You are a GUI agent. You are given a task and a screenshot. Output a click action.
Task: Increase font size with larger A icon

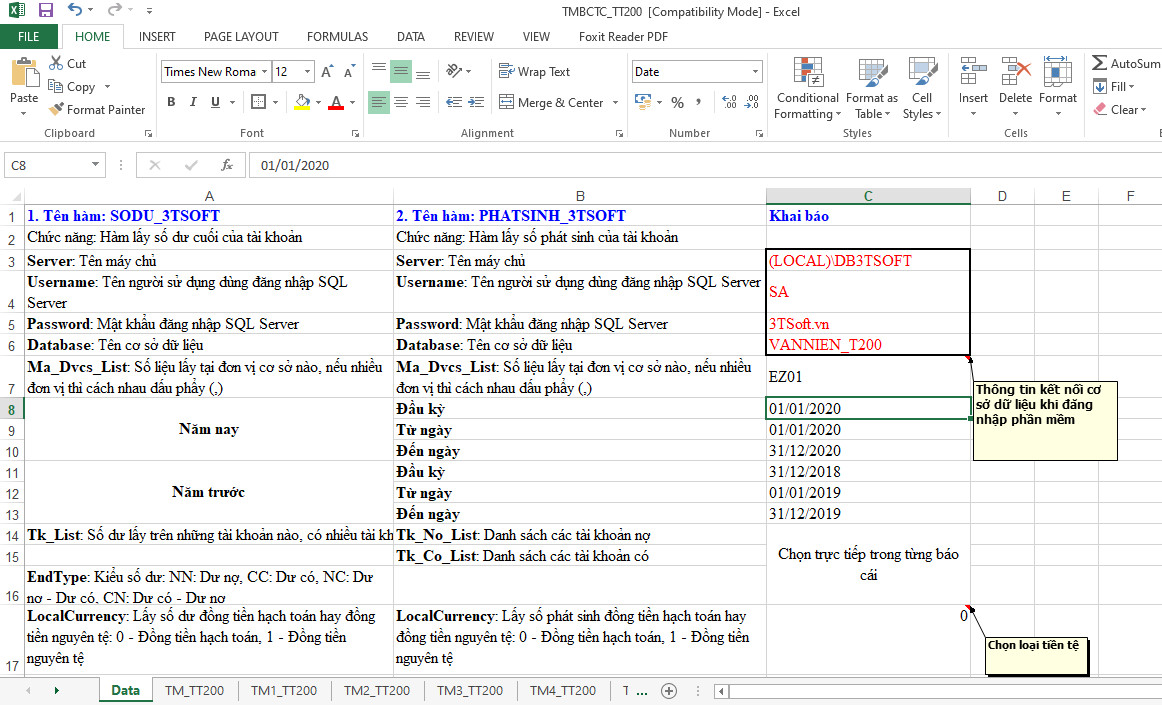(x=327, y=72)
